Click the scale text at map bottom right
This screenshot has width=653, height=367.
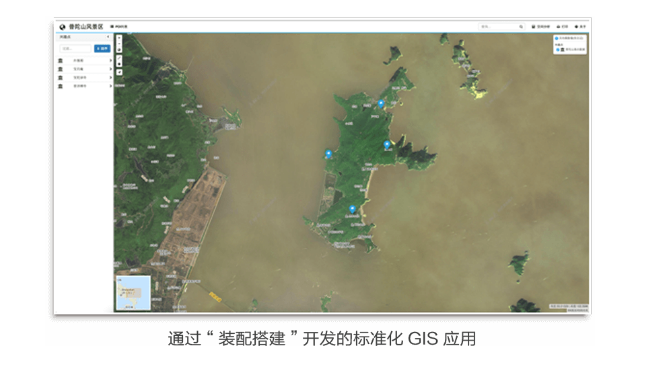pos(568,306)
